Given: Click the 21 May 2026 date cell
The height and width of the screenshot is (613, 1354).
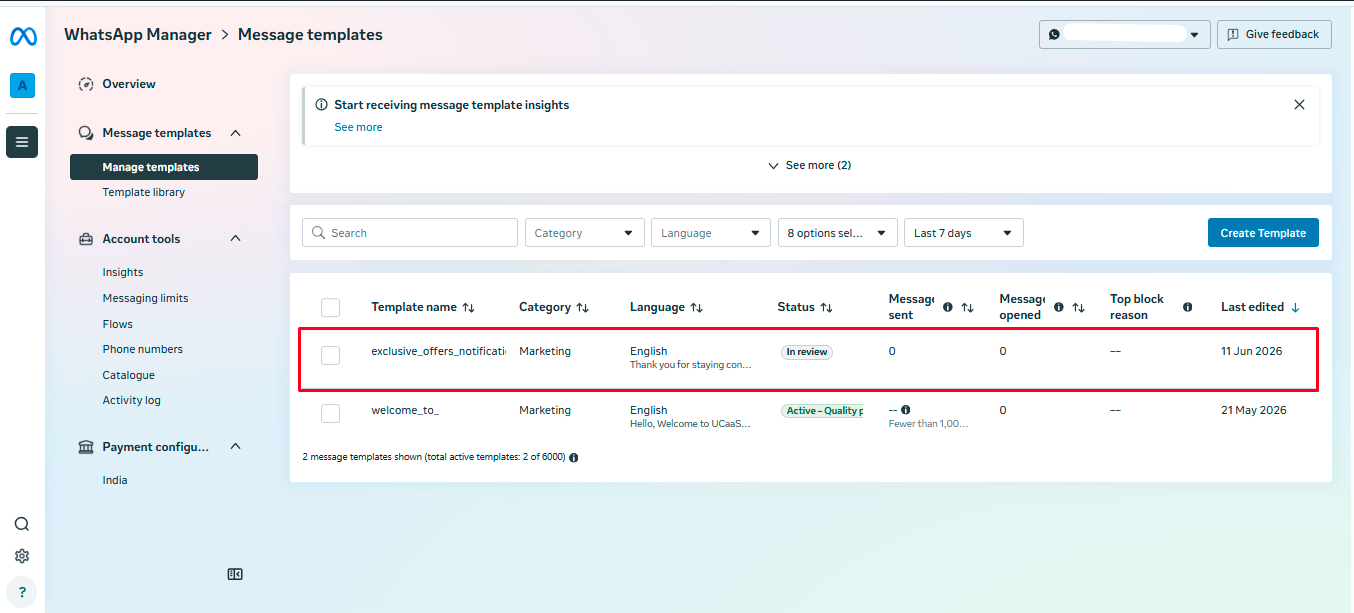Looking at the screenshot, I should click(1253, 410).
